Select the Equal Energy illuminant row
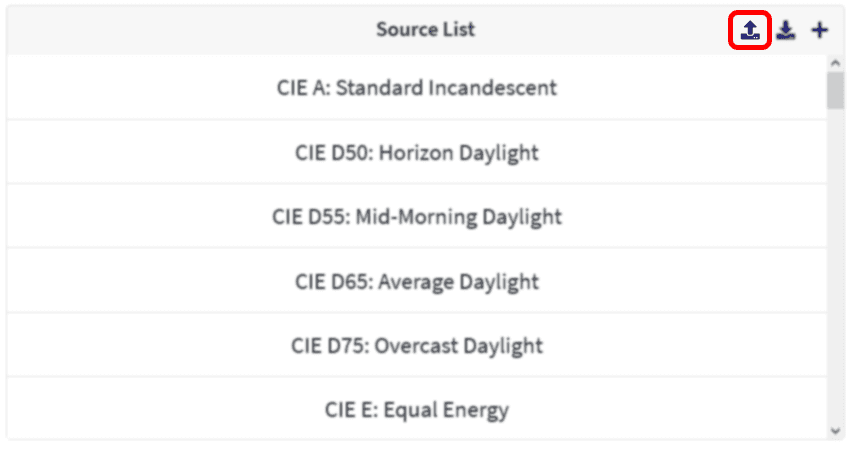This screenshot has height=450, width=853. [x=417, y=409]
